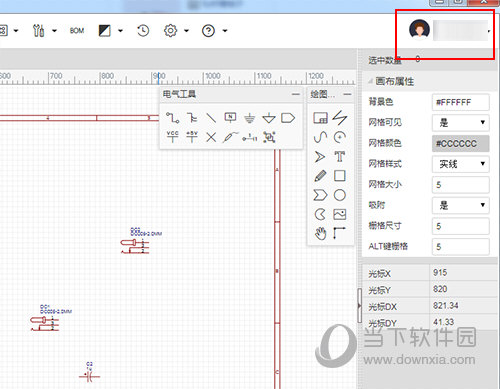Open the tools wrench-screwdriver icon

tap(38, 31)
